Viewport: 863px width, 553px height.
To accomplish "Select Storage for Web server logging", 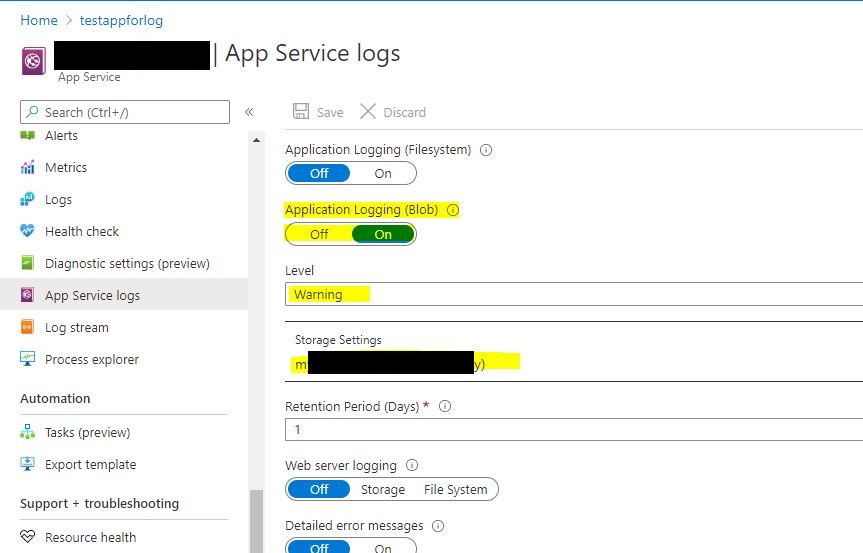I will point(383,489).
